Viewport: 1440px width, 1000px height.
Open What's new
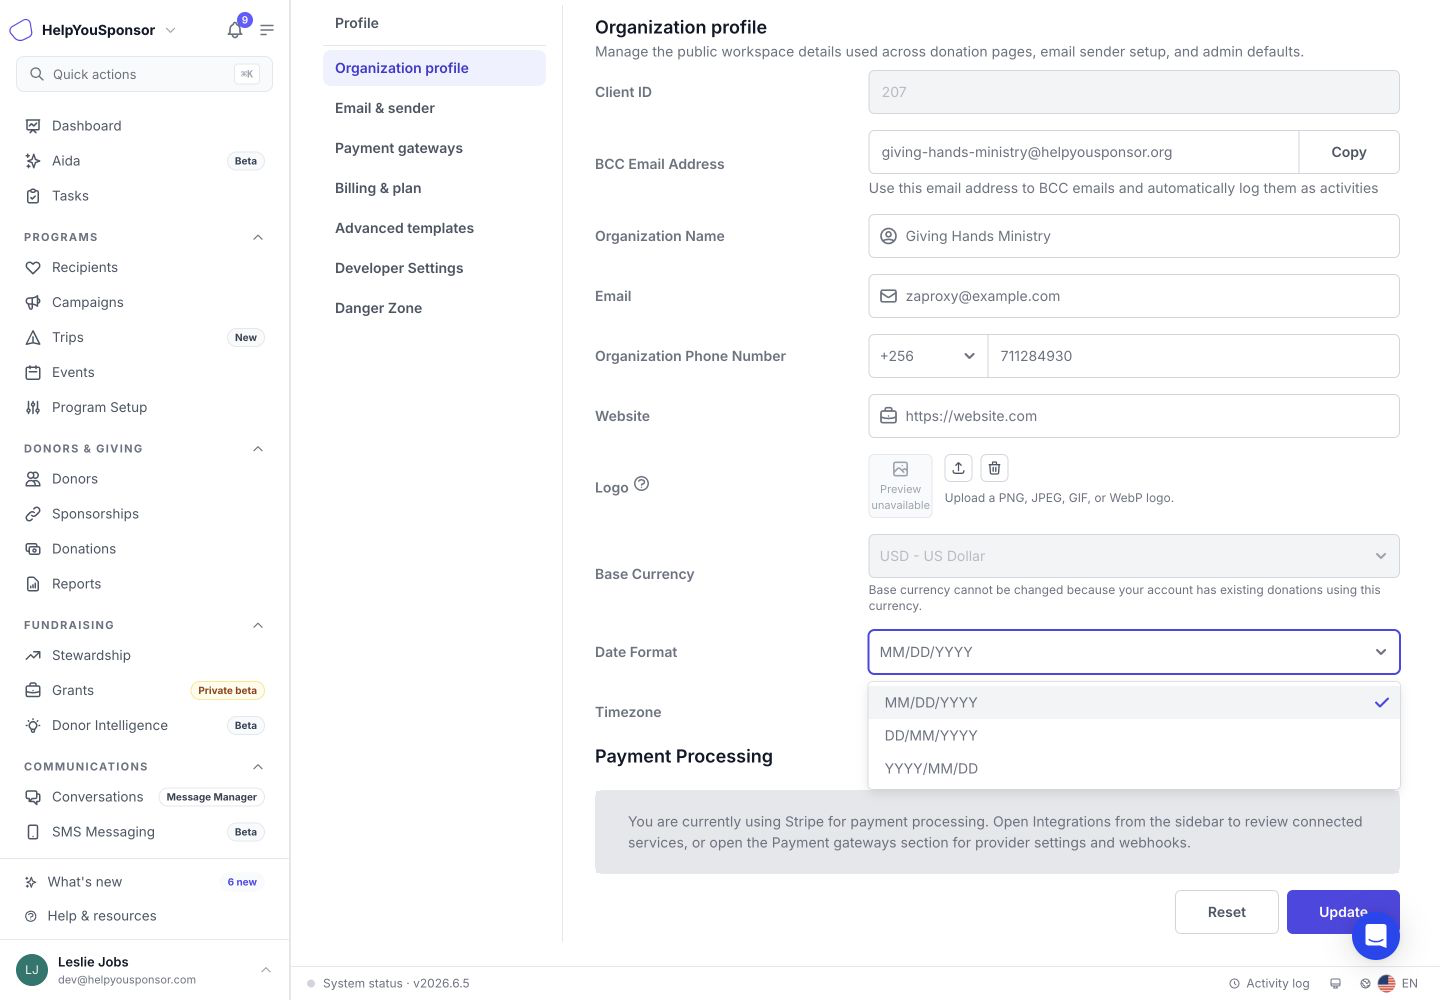click(144, 882)
